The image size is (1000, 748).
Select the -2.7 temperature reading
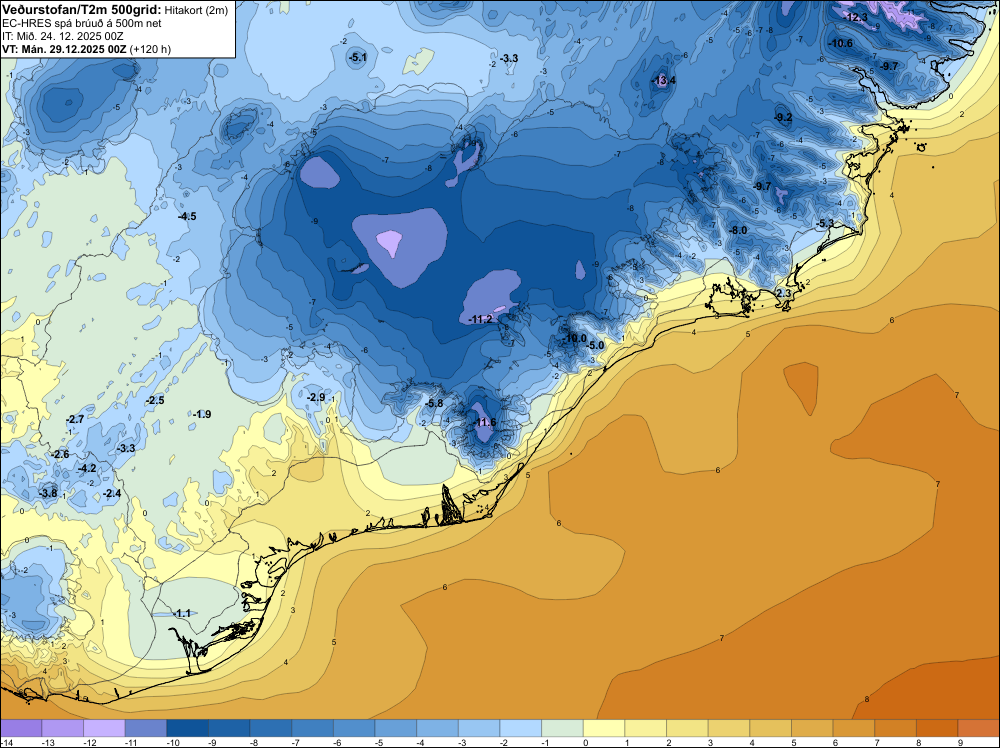pyautogui.click(x=75, y=419)
